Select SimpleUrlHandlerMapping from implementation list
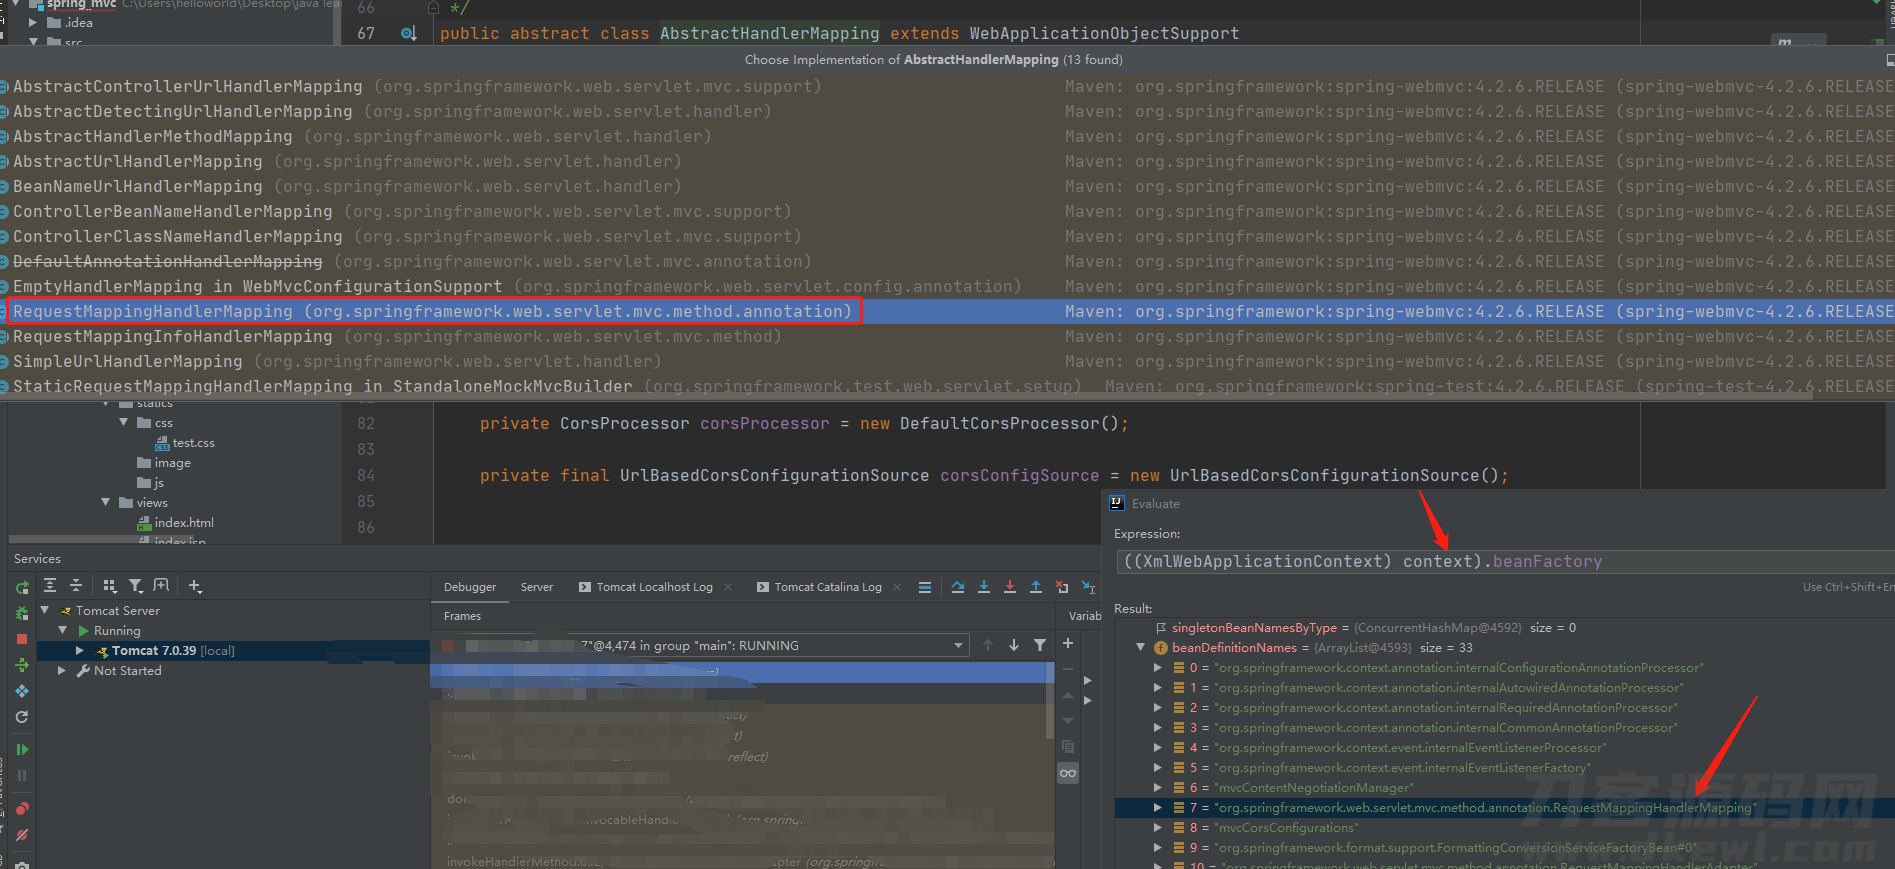 [128, 361]
